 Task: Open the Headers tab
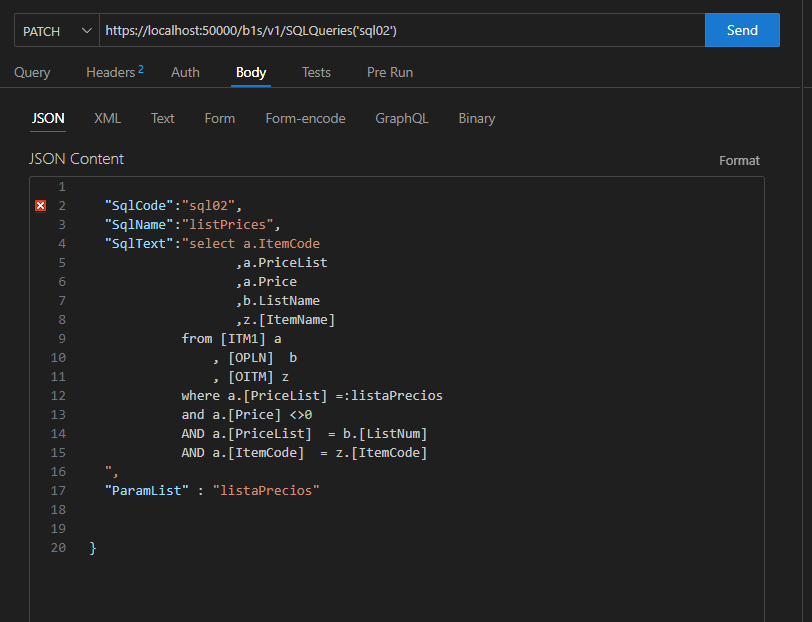coord(114,72)
